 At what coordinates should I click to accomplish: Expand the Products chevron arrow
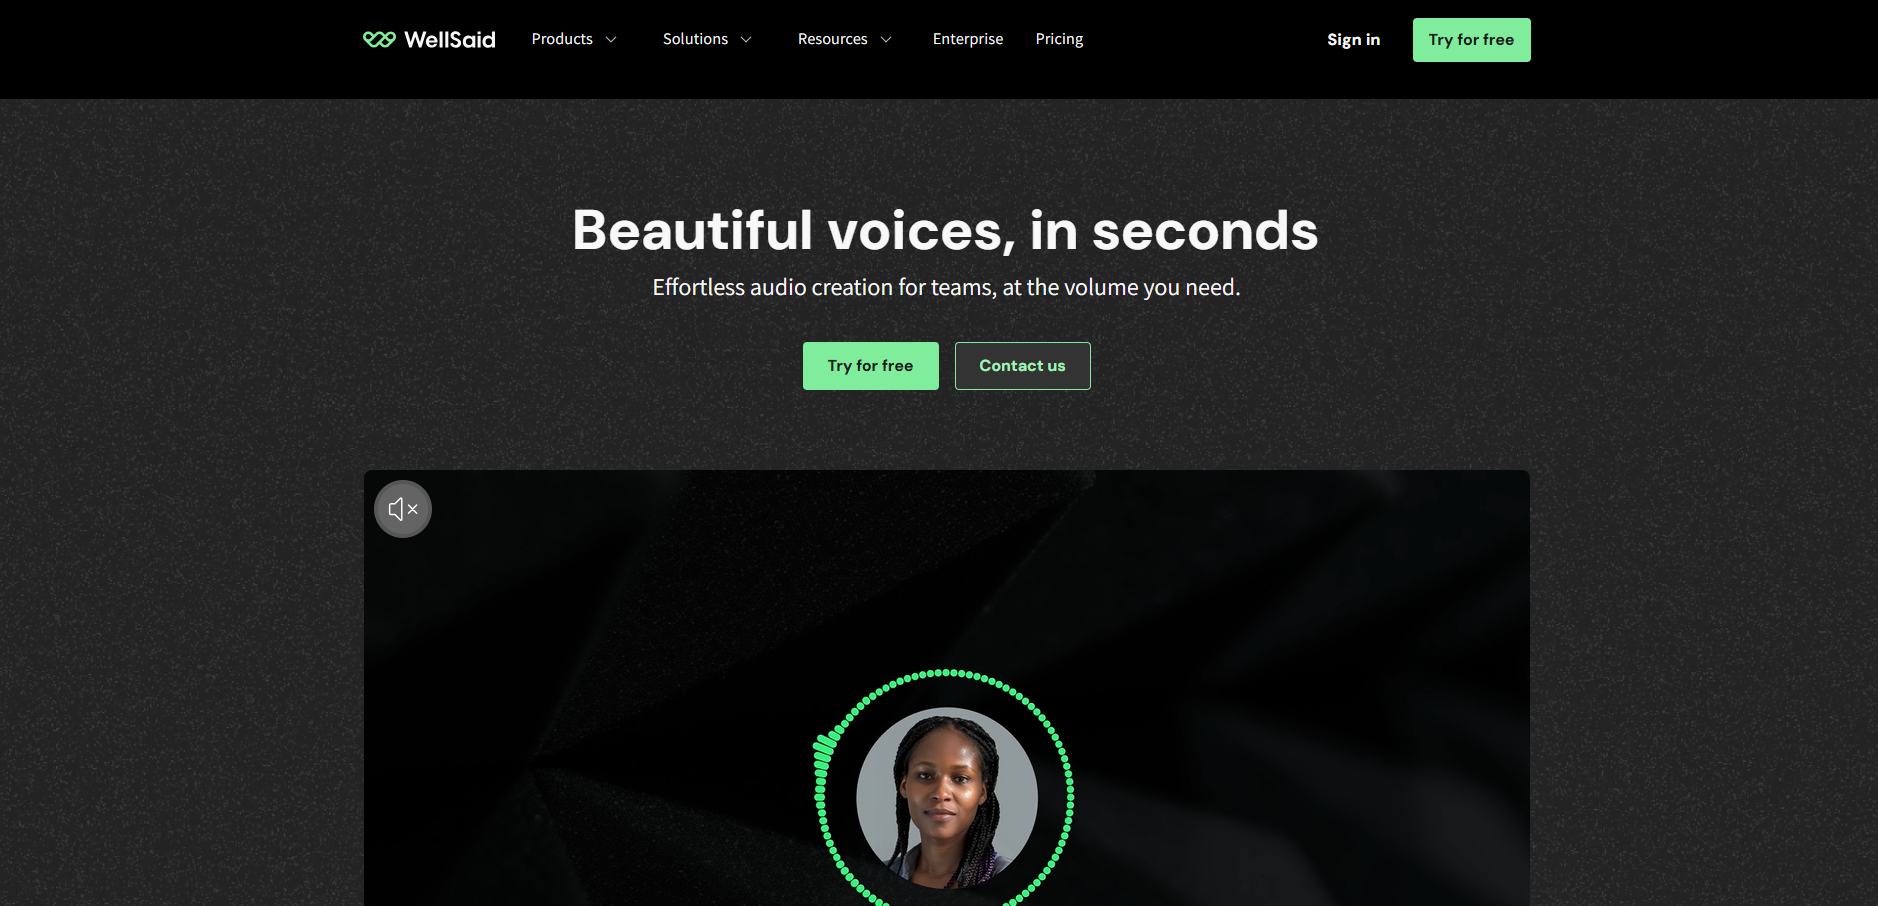click(x=611, y=40)
